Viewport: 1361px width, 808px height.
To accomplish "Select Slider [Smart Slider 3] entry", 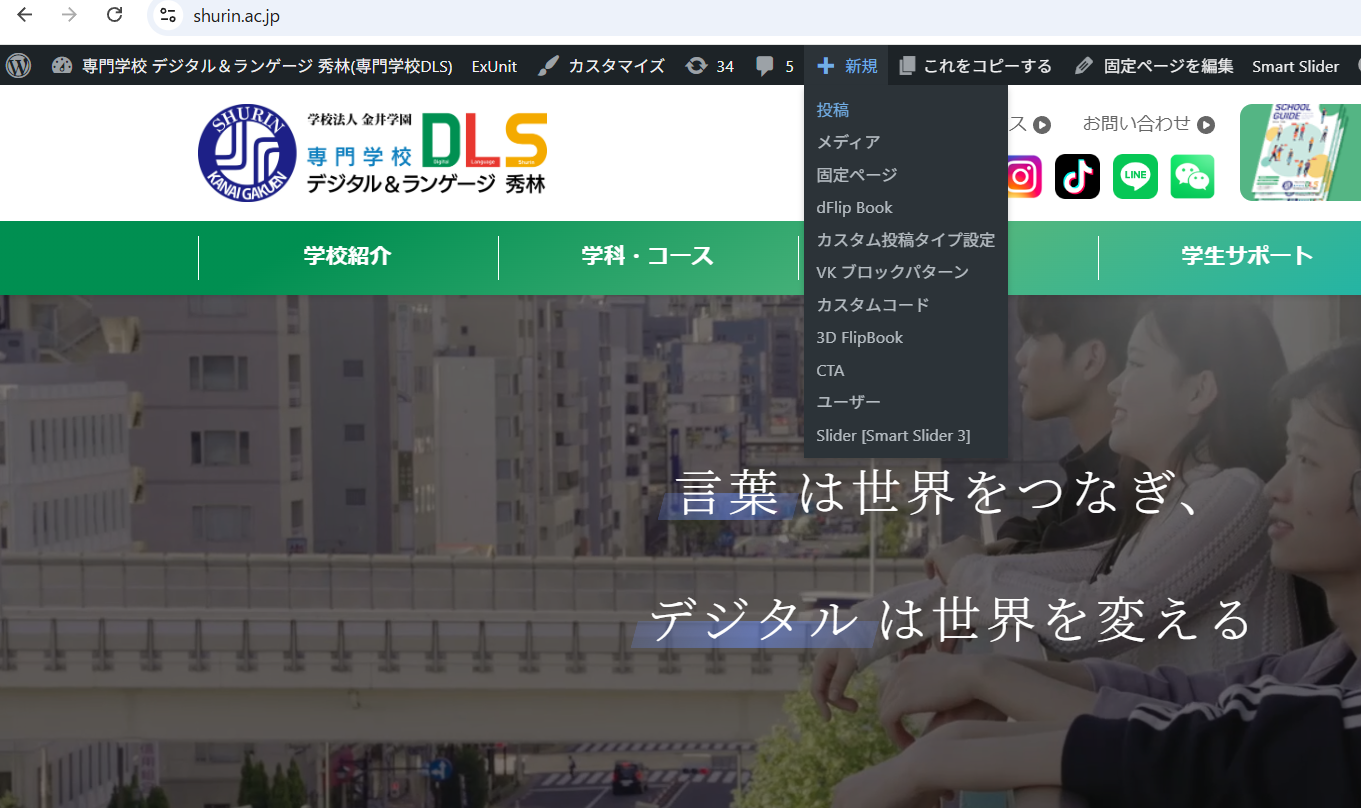I will click(x=893, y=435).
